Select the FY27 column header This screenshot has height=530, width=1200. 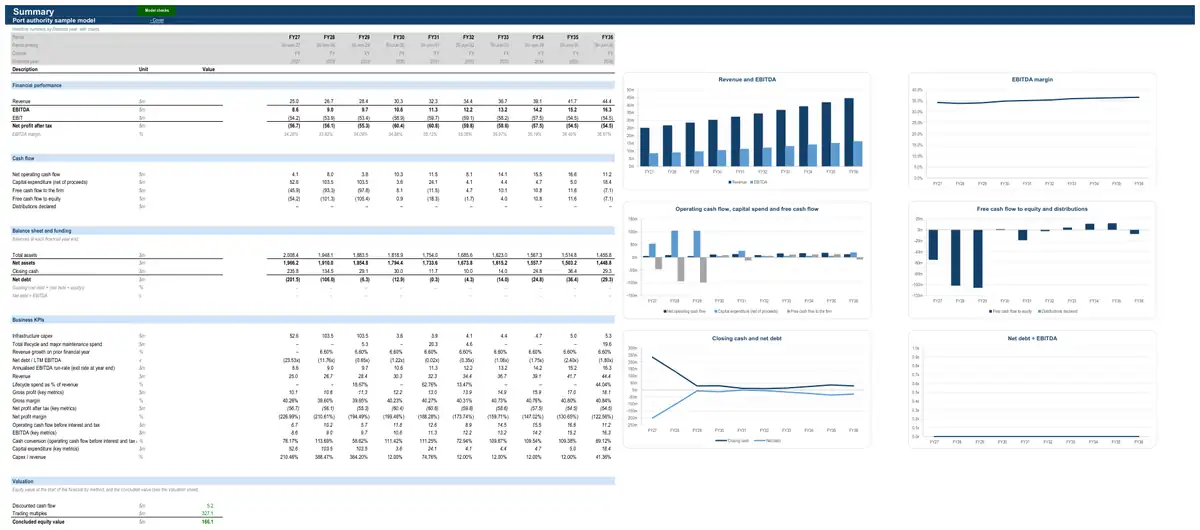[x=293, y=37]
